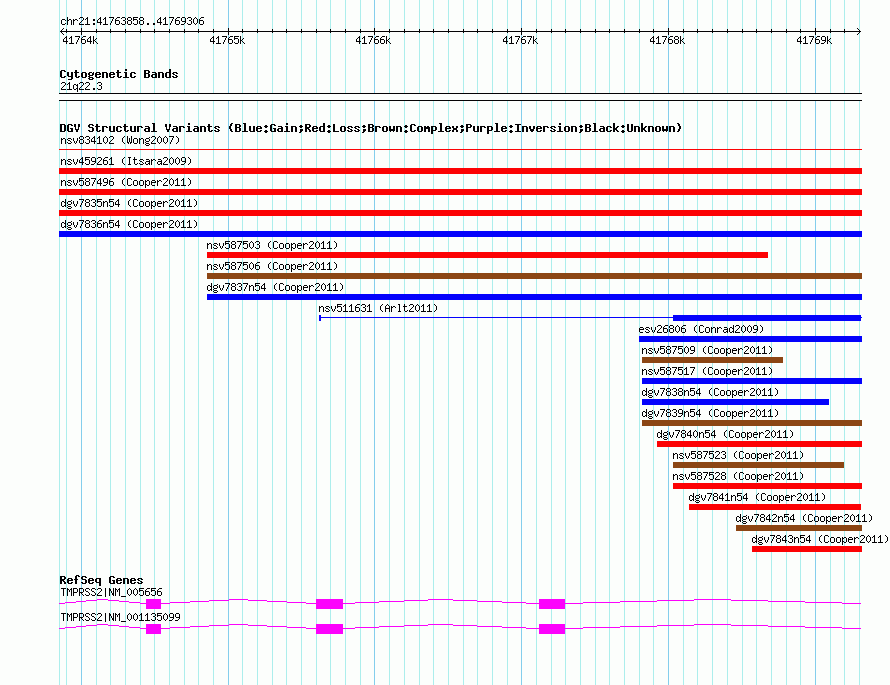890x685 pixels.
Task: Click the brown dgv7842n54 complex bar
Action: 799,528
